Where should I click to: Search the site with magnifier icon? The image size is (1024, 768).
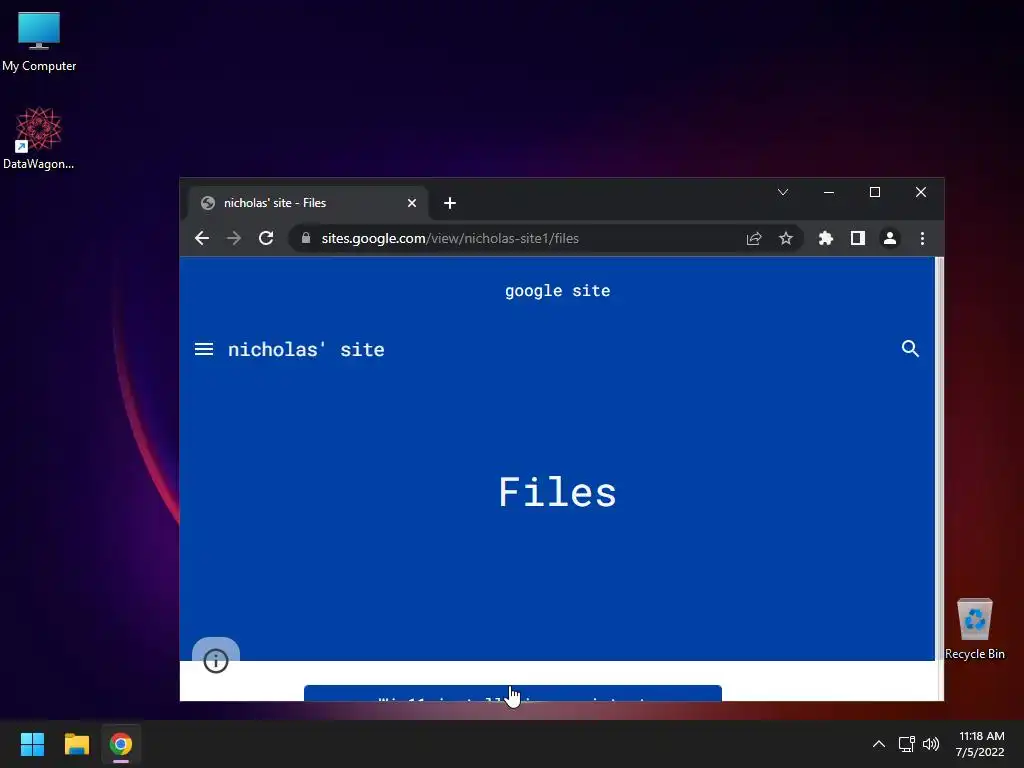point(910,349)
